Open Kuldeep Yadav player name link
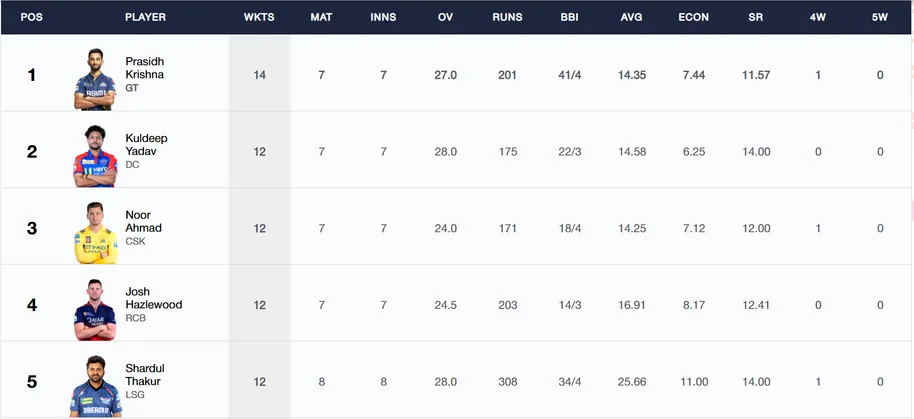The image size is (914, 419). (x=146, y=145)
